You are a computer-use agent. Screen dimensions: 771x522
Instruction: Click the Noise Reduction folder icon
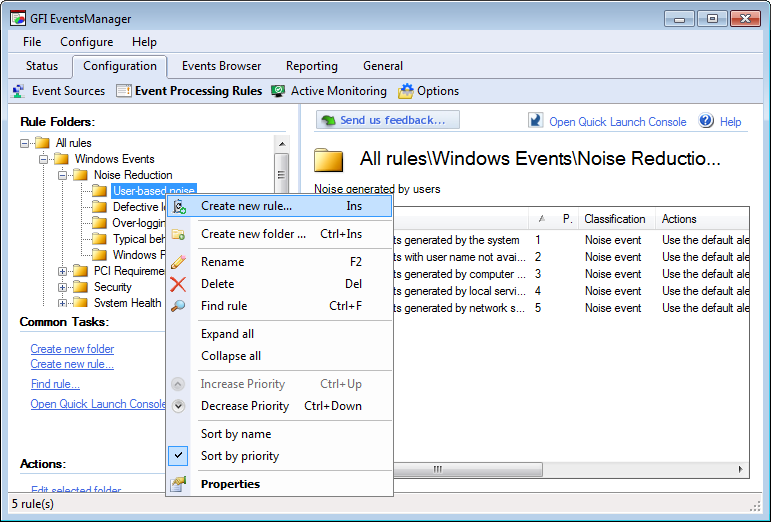81,175
